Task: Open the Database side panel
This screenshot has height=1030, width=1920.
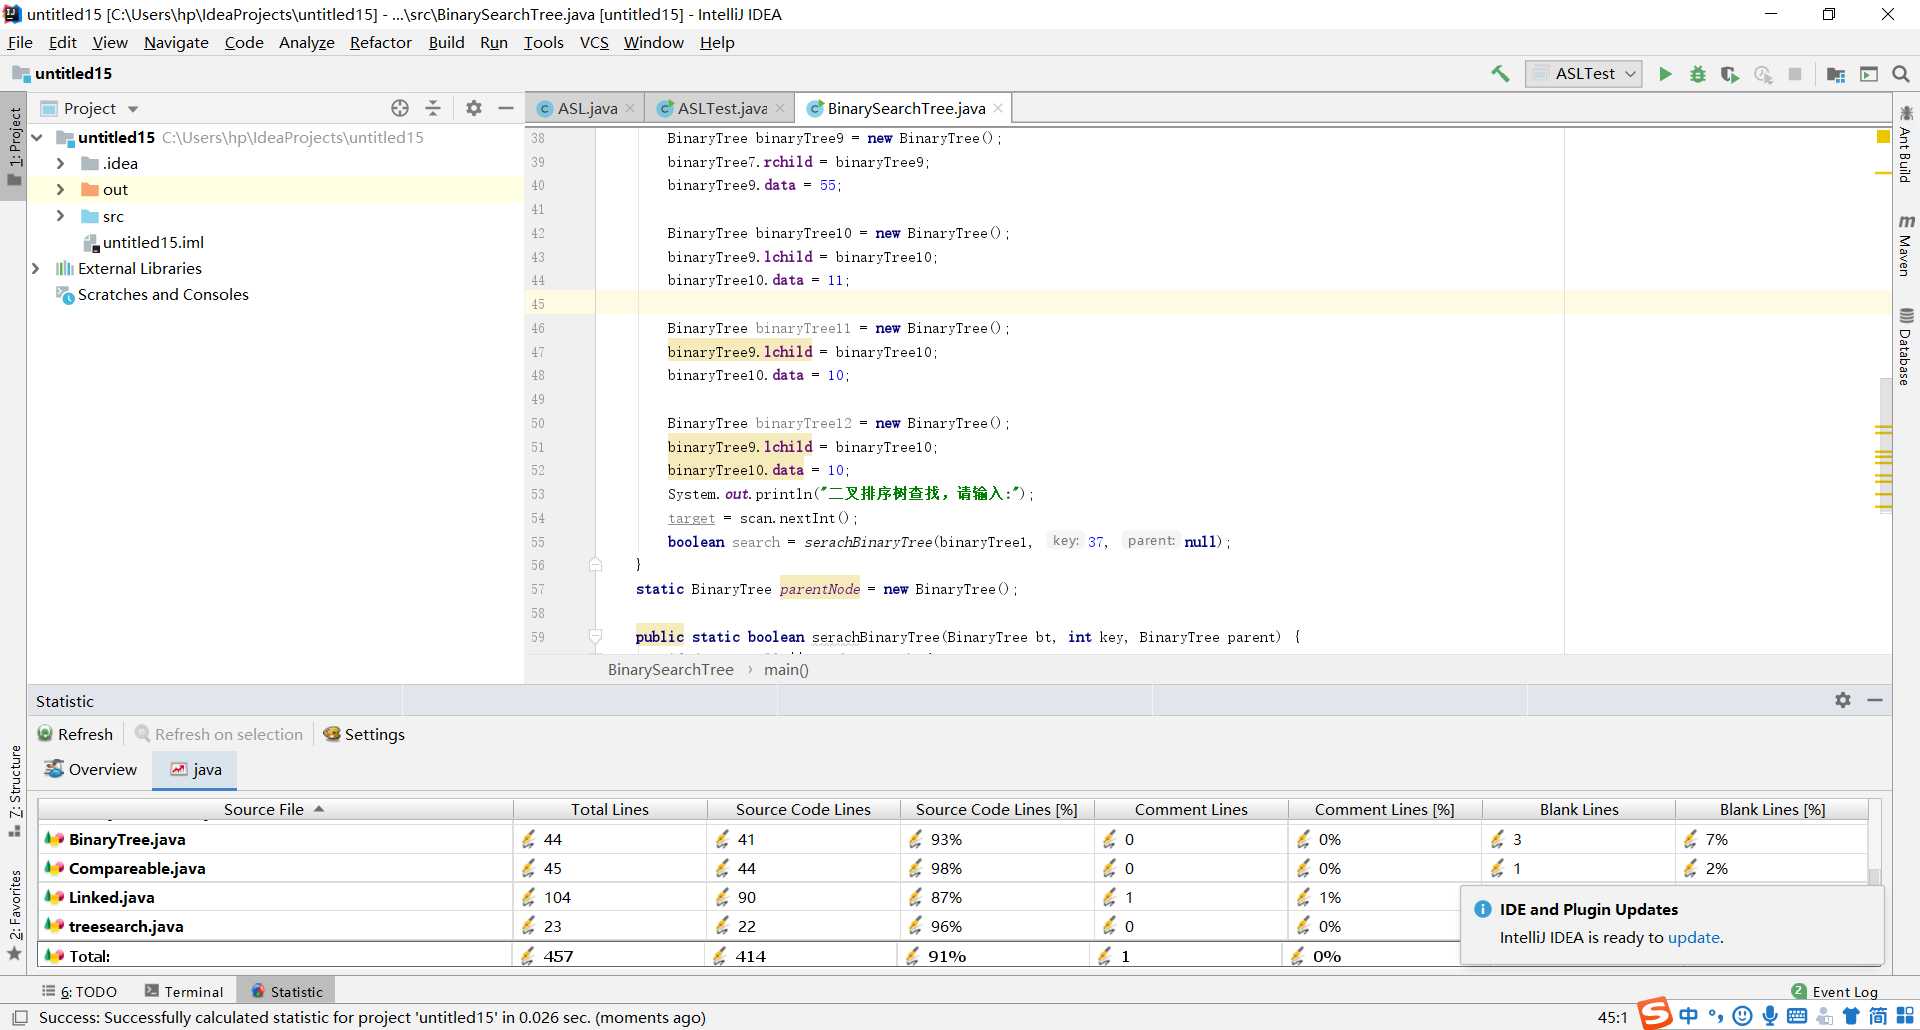Action: pyautogui.click(x=1906, y=347)
